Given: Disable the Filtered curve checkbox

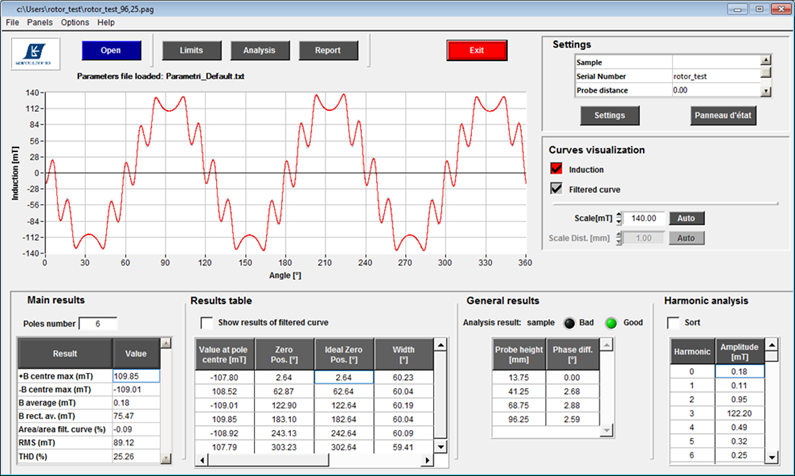Looking at the screenshot, I should [x=557, y=188].
